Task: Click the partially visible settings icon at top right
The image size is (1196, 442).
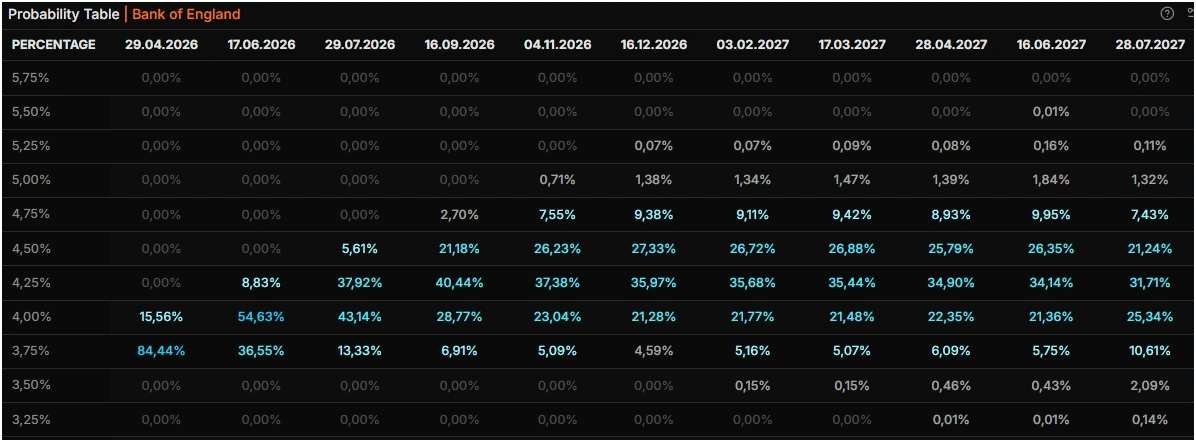Action: [x=1190, y=14]
